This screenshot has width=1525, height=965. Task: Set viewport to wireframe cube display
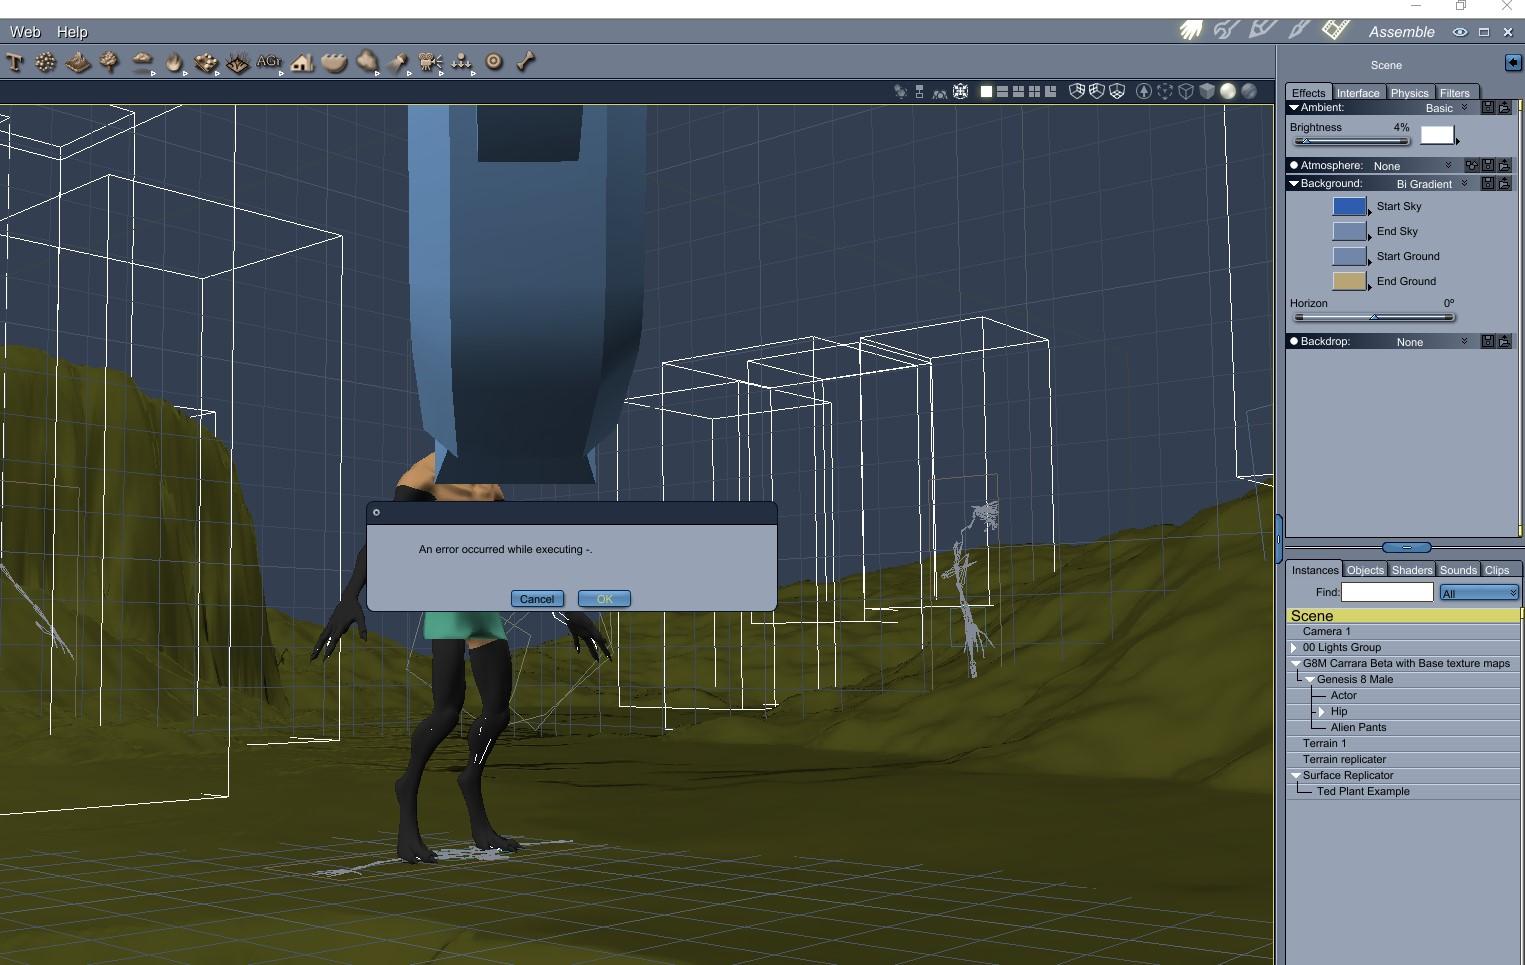point(1186,91)
